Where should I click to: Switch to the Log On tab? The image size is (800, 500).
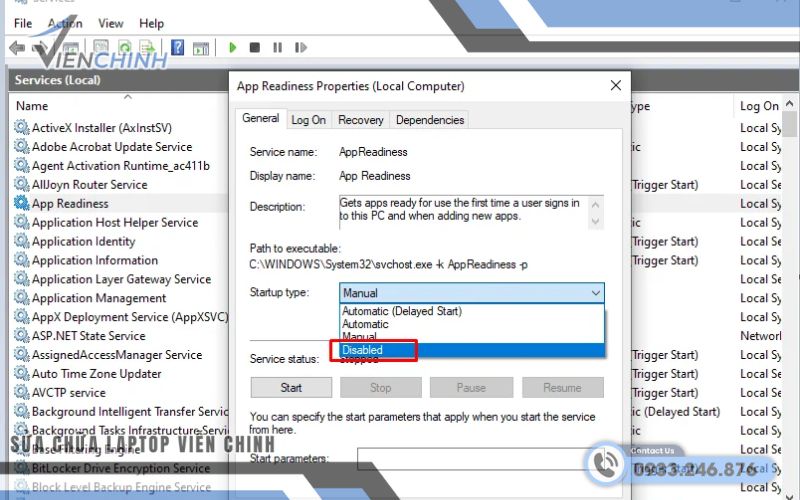pos(309,120)
